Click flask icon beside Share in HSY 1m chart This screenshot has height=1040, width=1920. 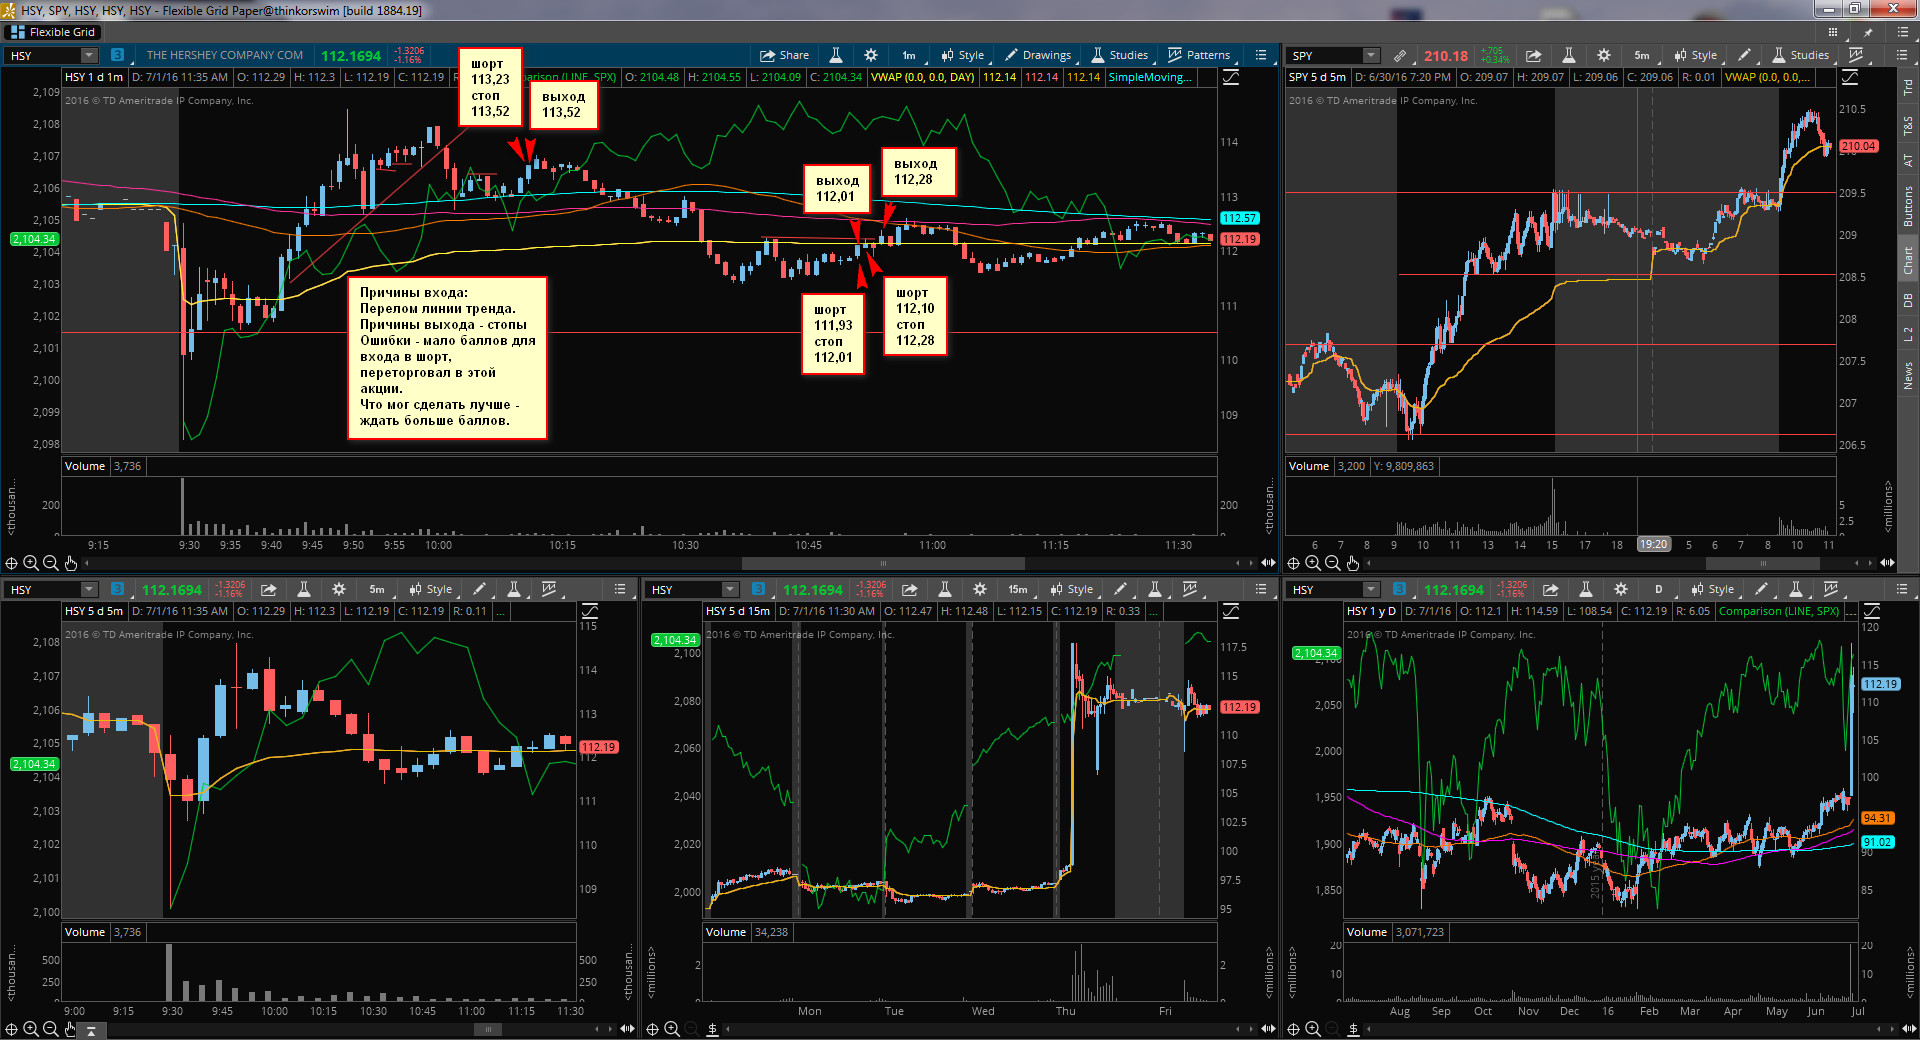[836, 55]
